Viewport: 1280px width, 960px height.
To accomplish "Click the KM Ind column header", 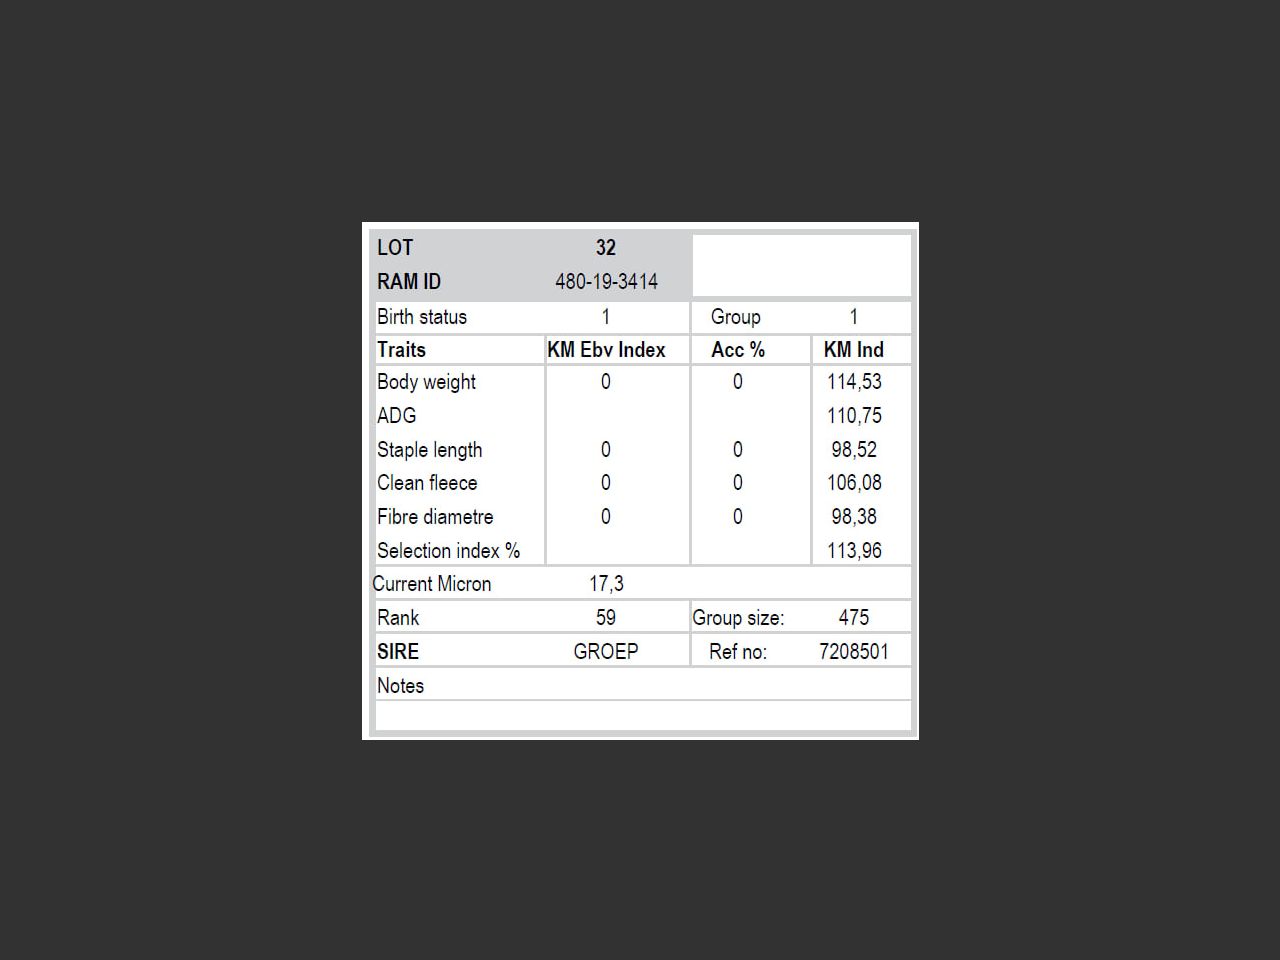I will click(x=853, y=350).
